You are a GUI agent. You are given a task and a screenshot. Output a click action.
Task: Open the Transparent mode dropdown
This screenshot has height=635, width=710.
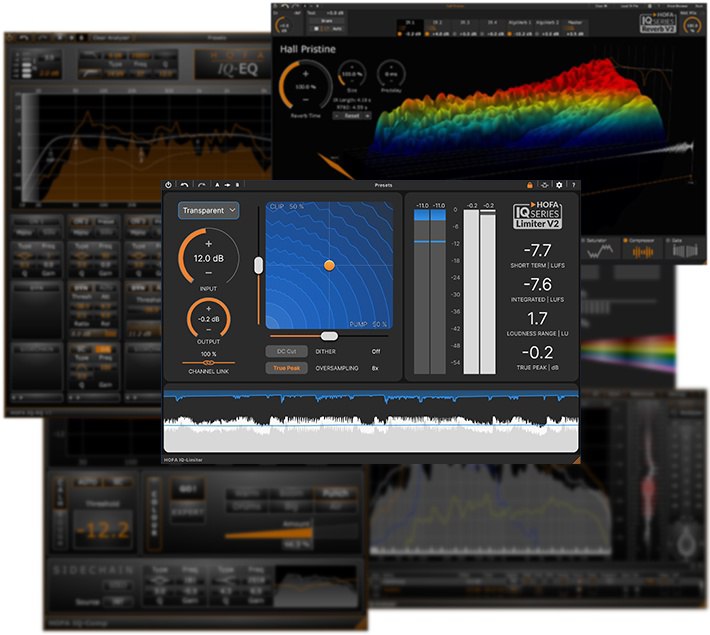tap(209, 210)
